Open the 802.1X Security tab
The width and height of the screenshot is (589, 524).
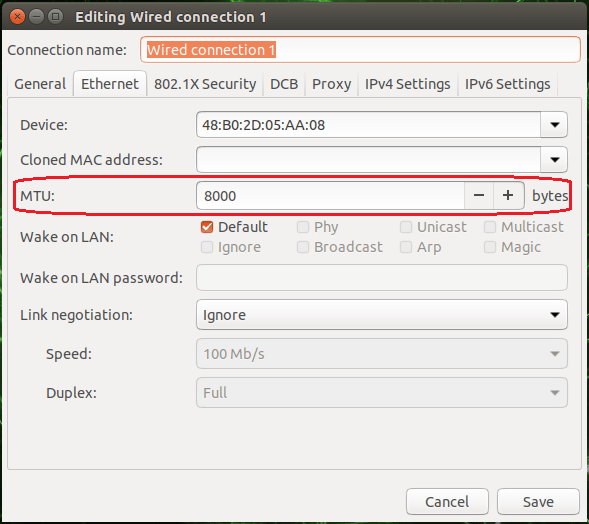(205, 84)
